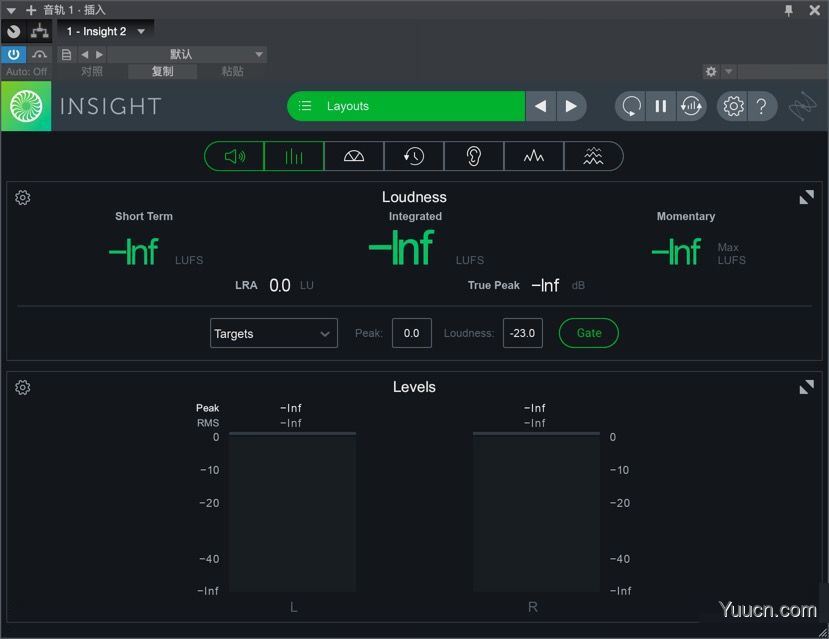
Task: Click the plugin dial icon in host header
Action: point(14,31)
